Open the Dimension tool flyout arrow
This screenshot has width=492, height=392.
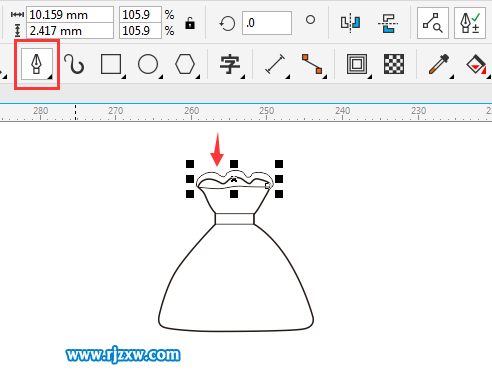[x=288, y=77]
